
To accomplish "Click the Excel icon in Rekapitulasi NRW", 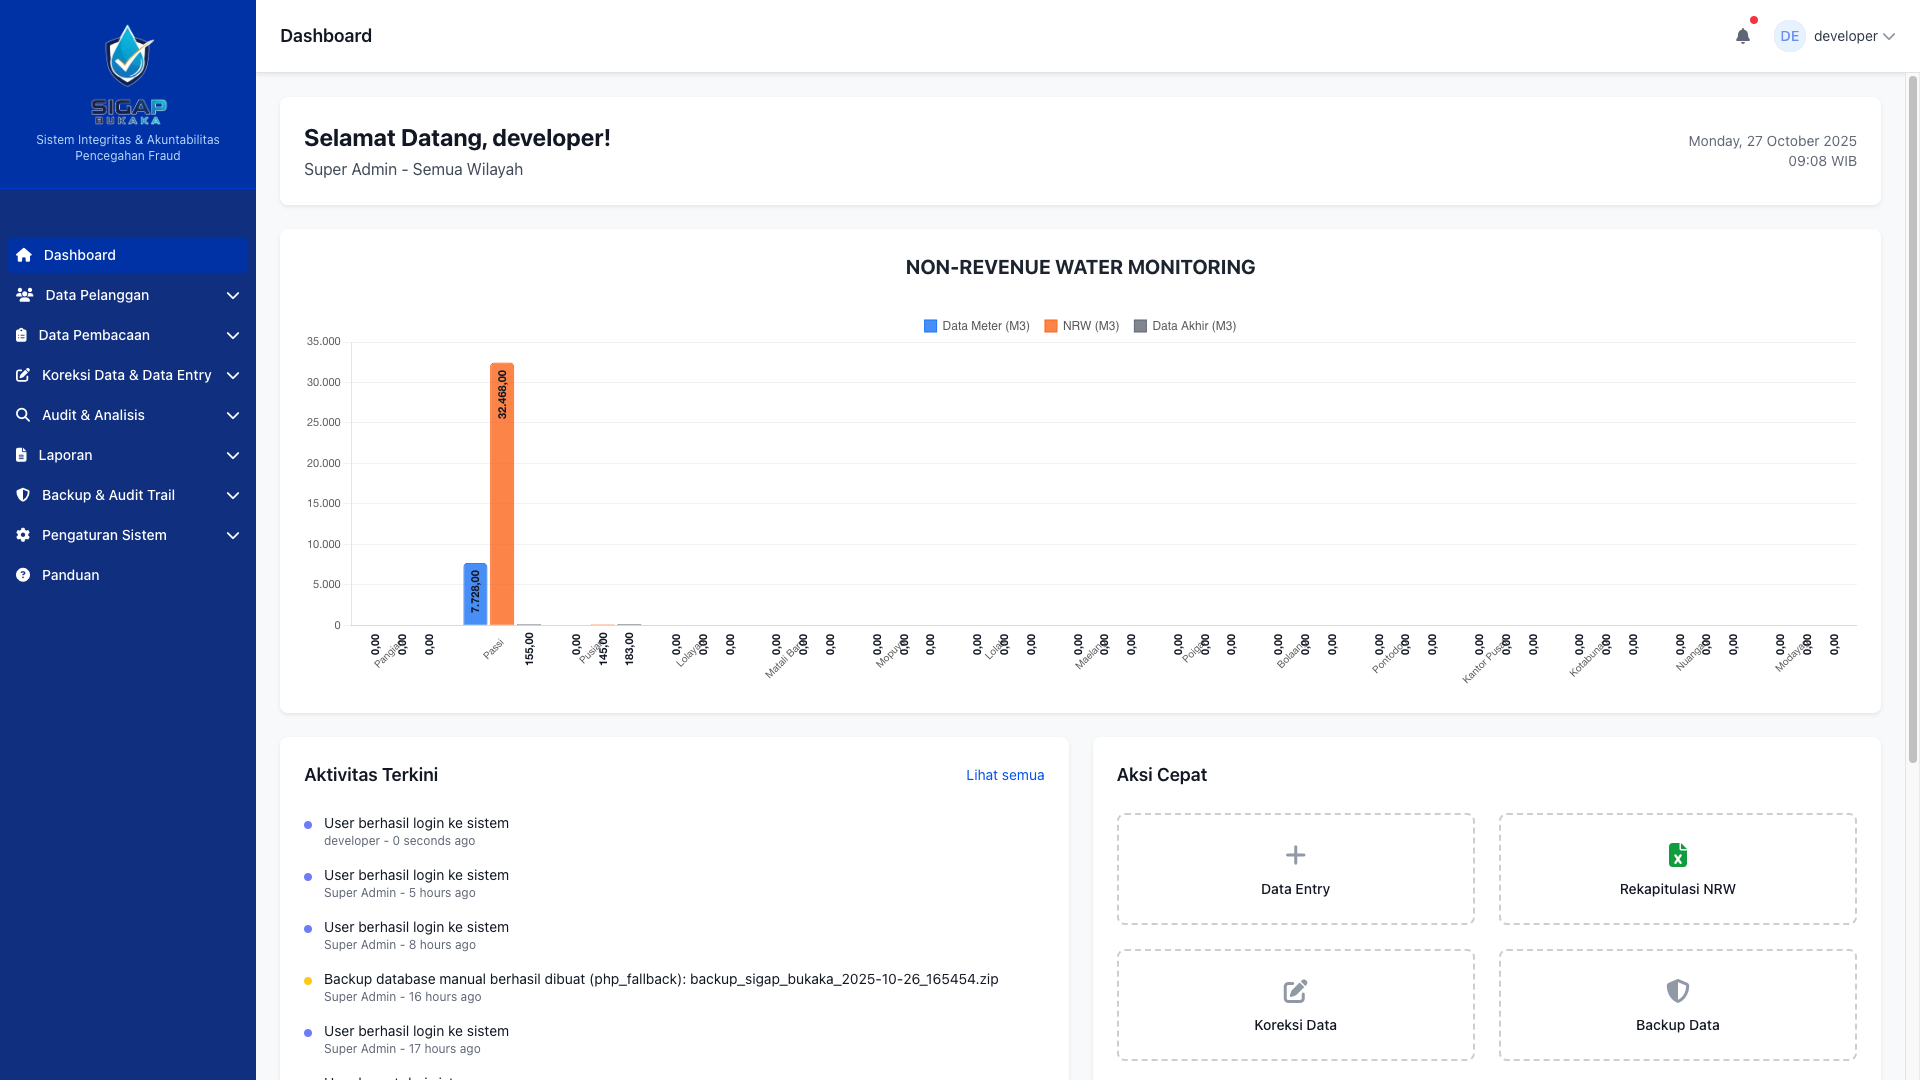I will (x=1677, y=855).
